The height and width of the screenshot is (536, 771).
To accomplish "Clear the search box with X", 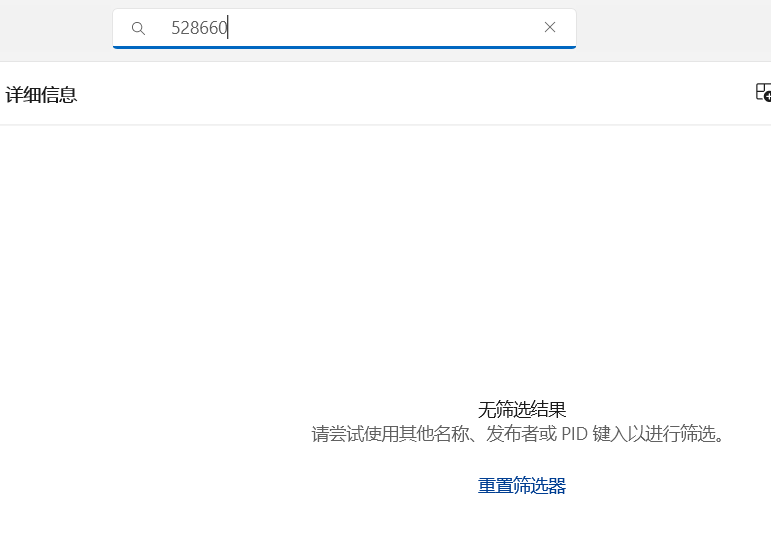I will [x=550, y=28].
